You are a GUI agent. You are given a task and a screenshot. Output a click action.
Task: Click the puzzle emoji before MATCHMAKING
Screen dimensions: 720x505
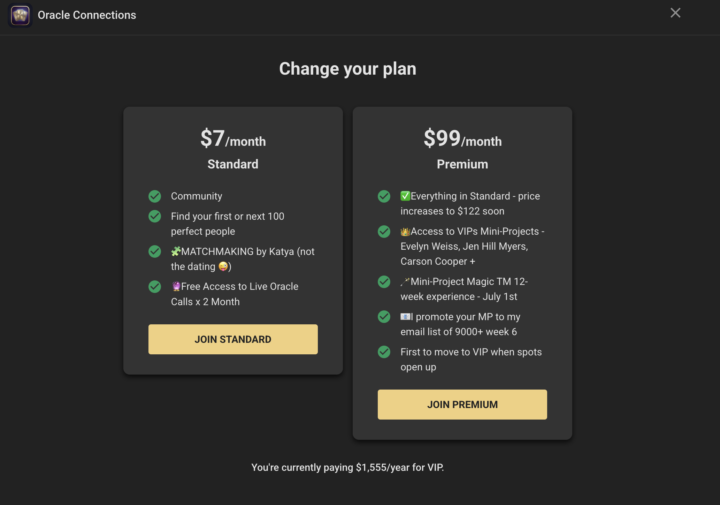click(176, 252)
